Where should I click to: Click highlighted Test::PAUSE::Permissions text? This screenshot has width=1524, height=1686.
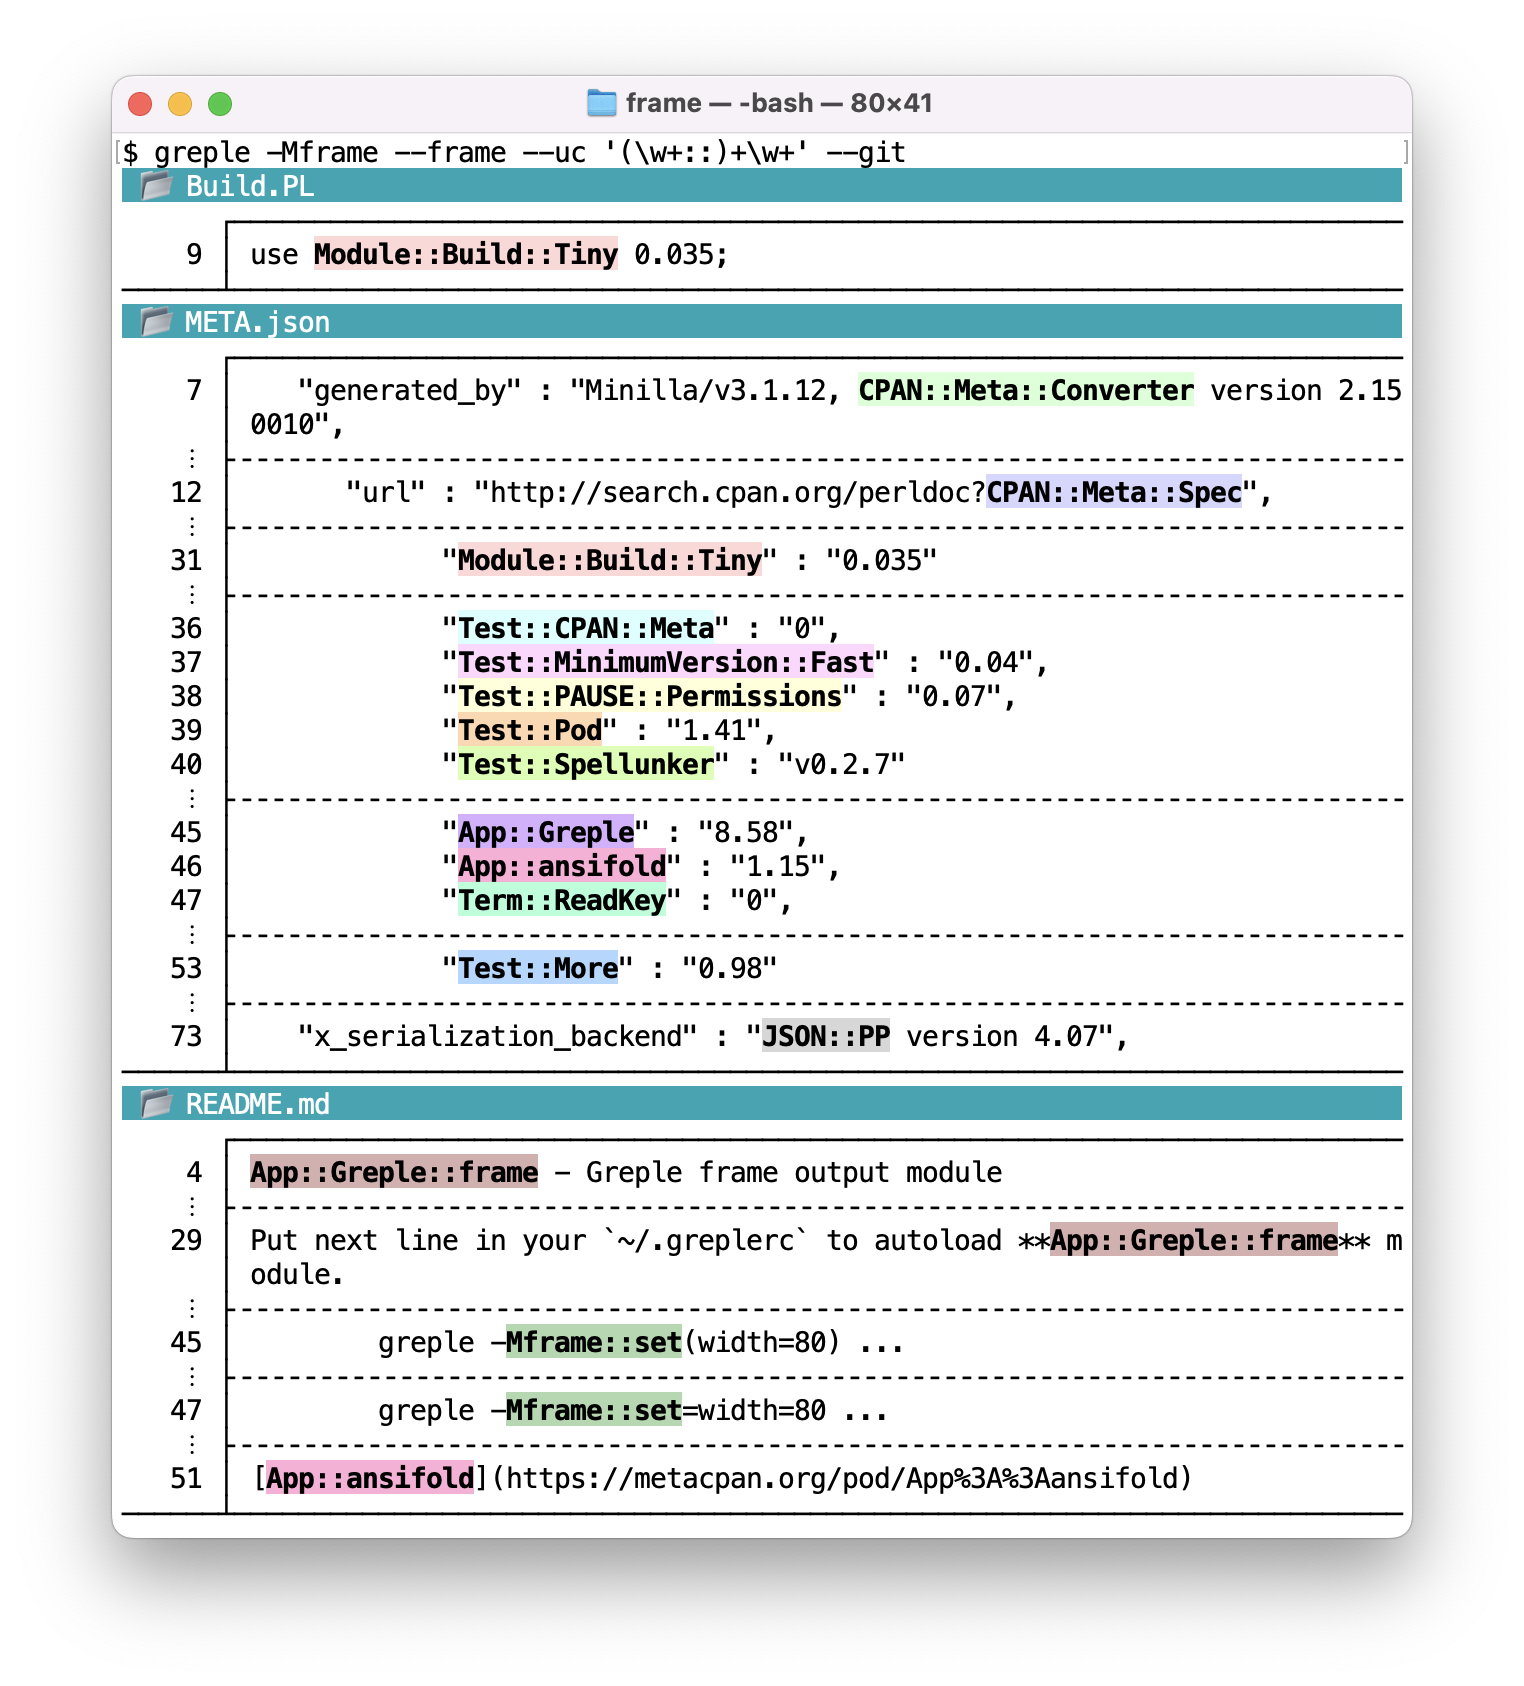pos(650,696)
